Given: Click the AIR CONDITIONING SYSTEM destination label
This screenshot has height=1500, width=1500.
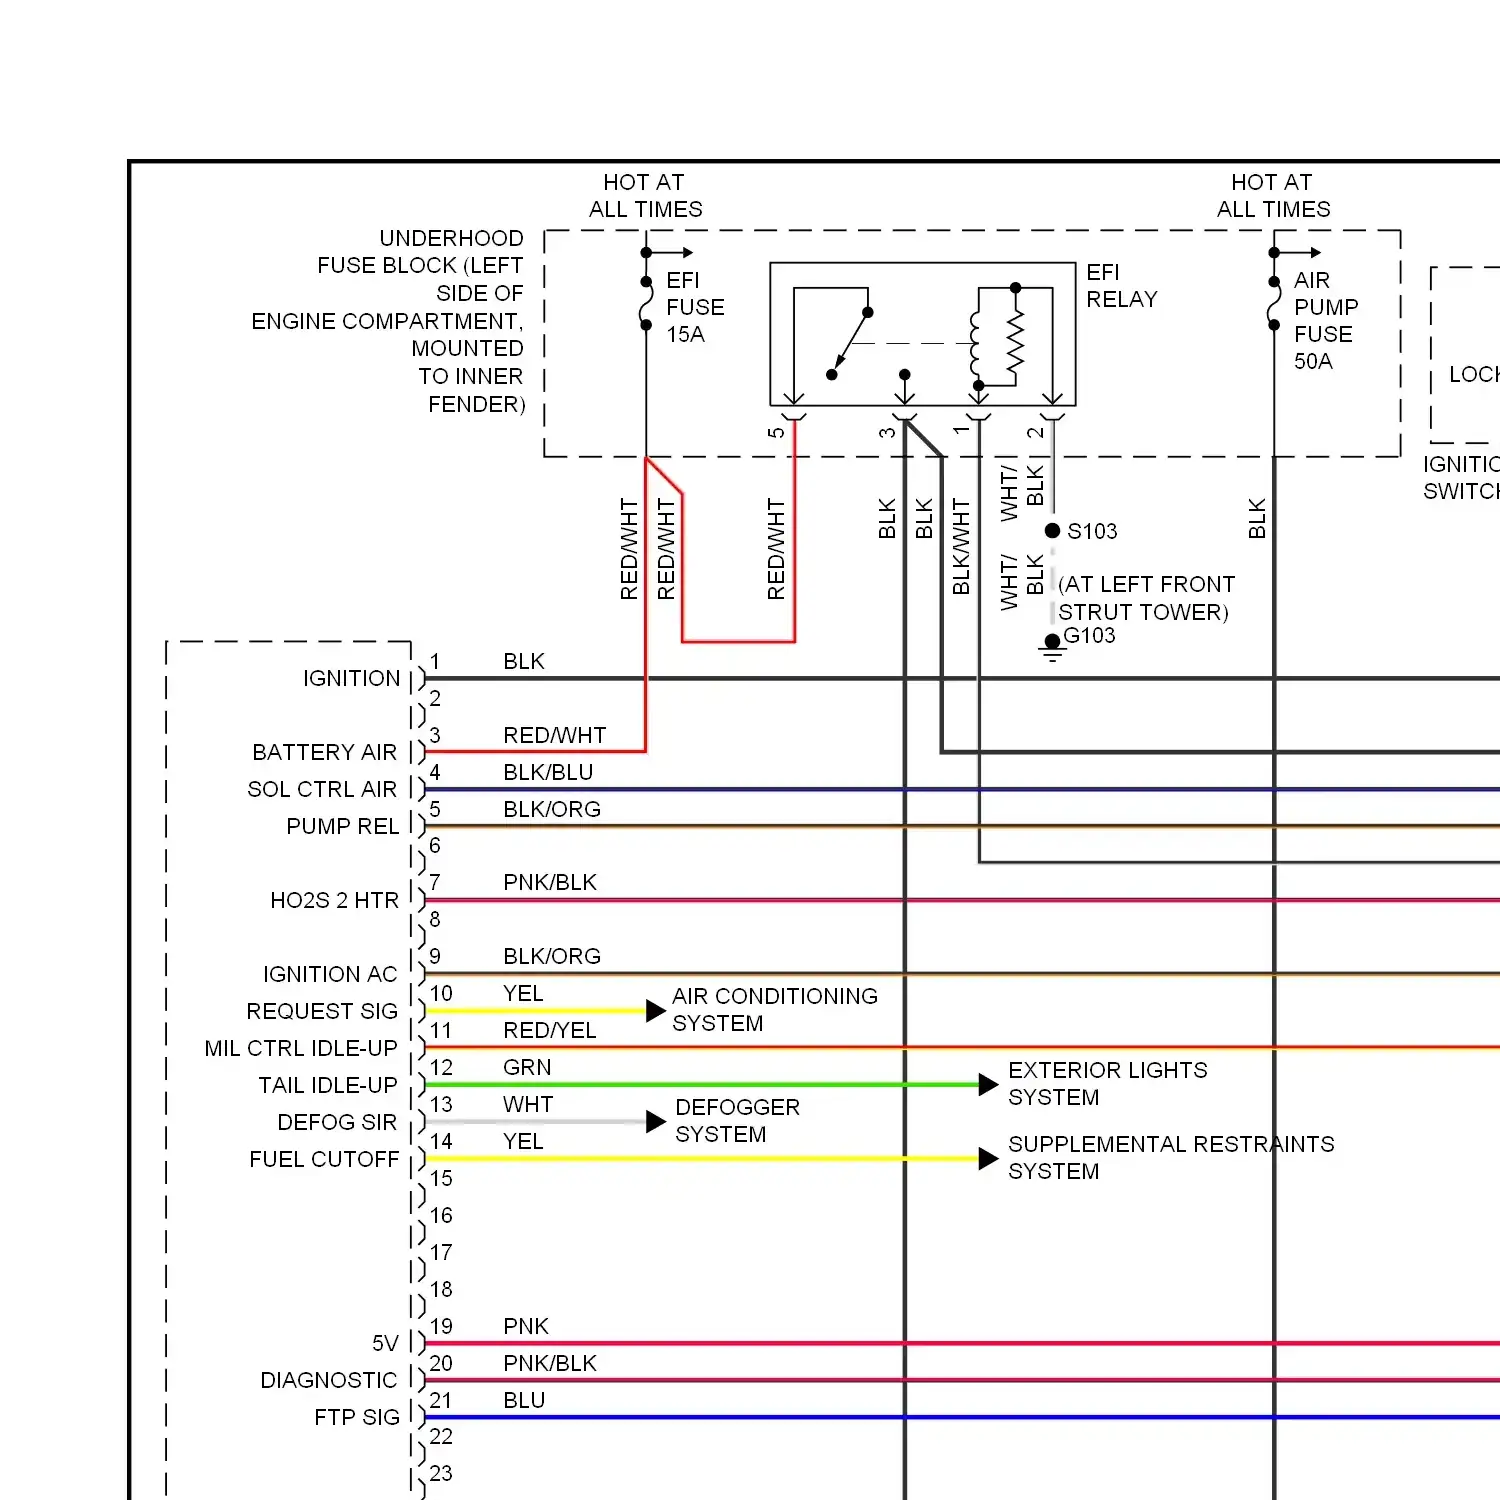Looking at the screenshot, I should tap(775, 1010).
